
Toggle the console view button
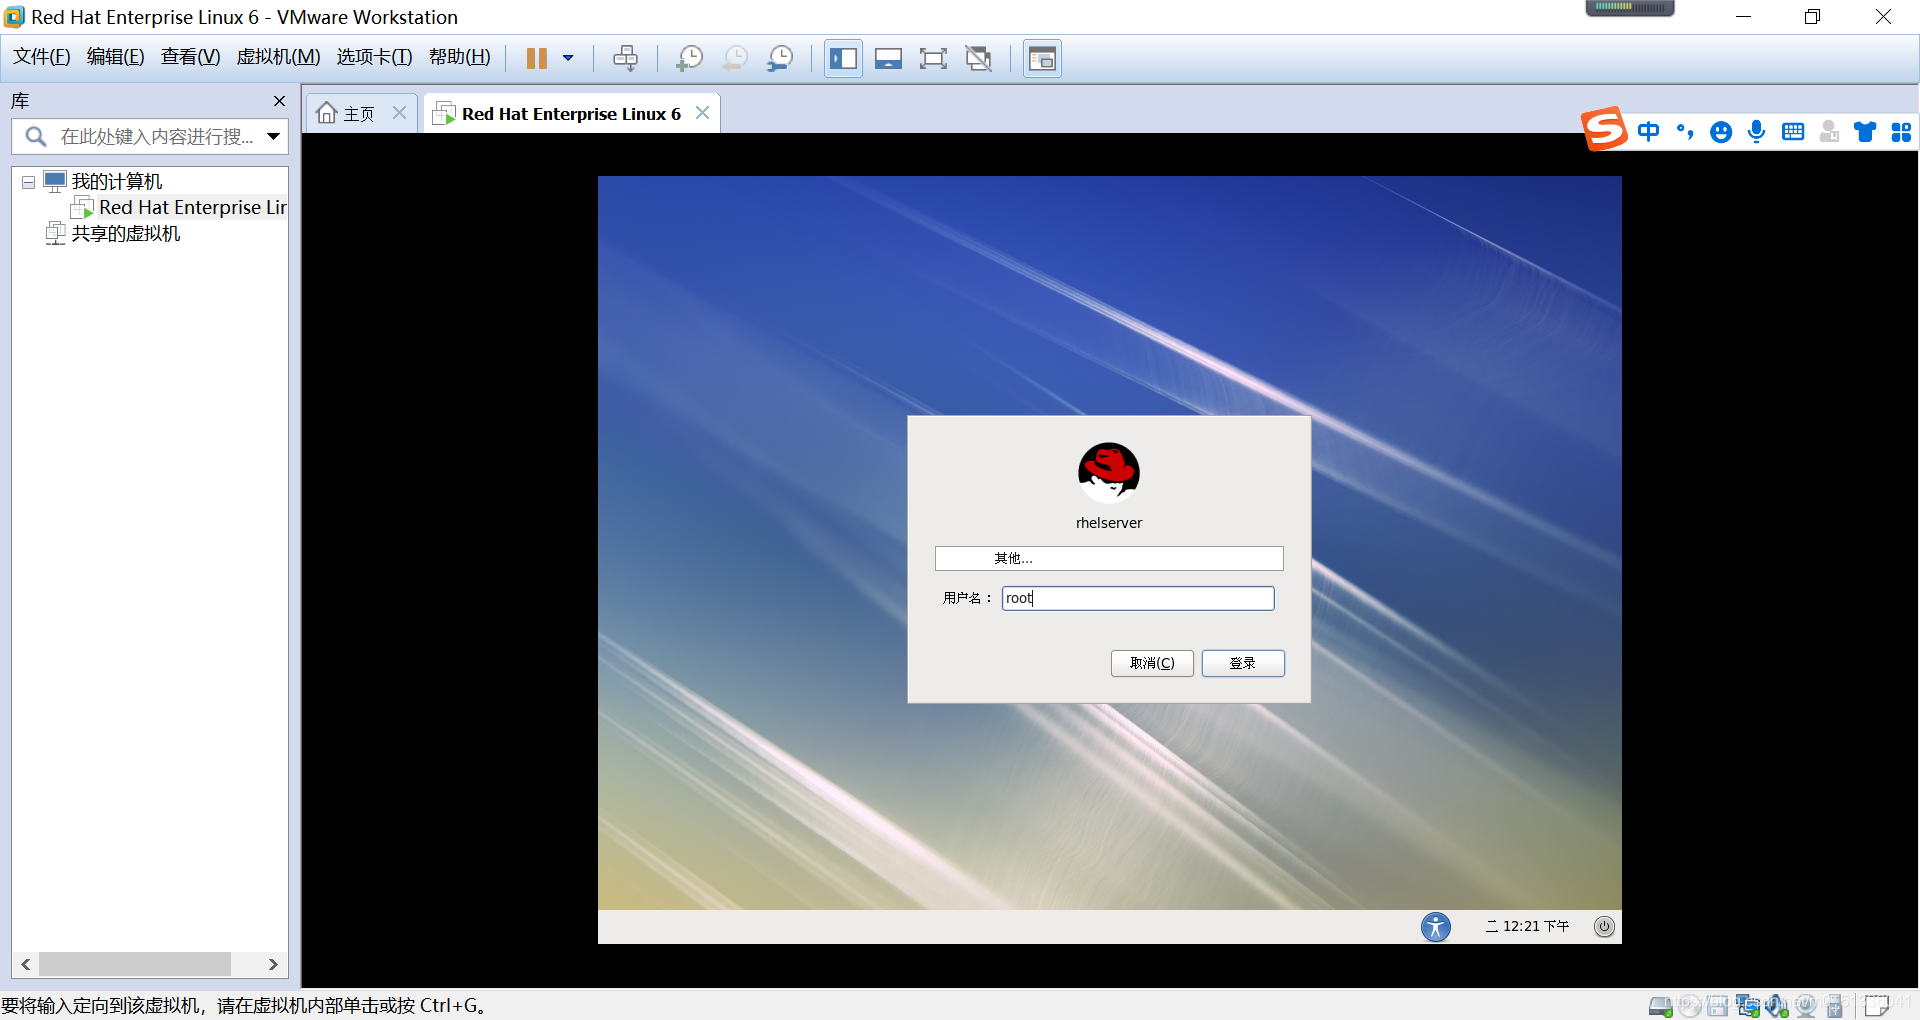1042,58
